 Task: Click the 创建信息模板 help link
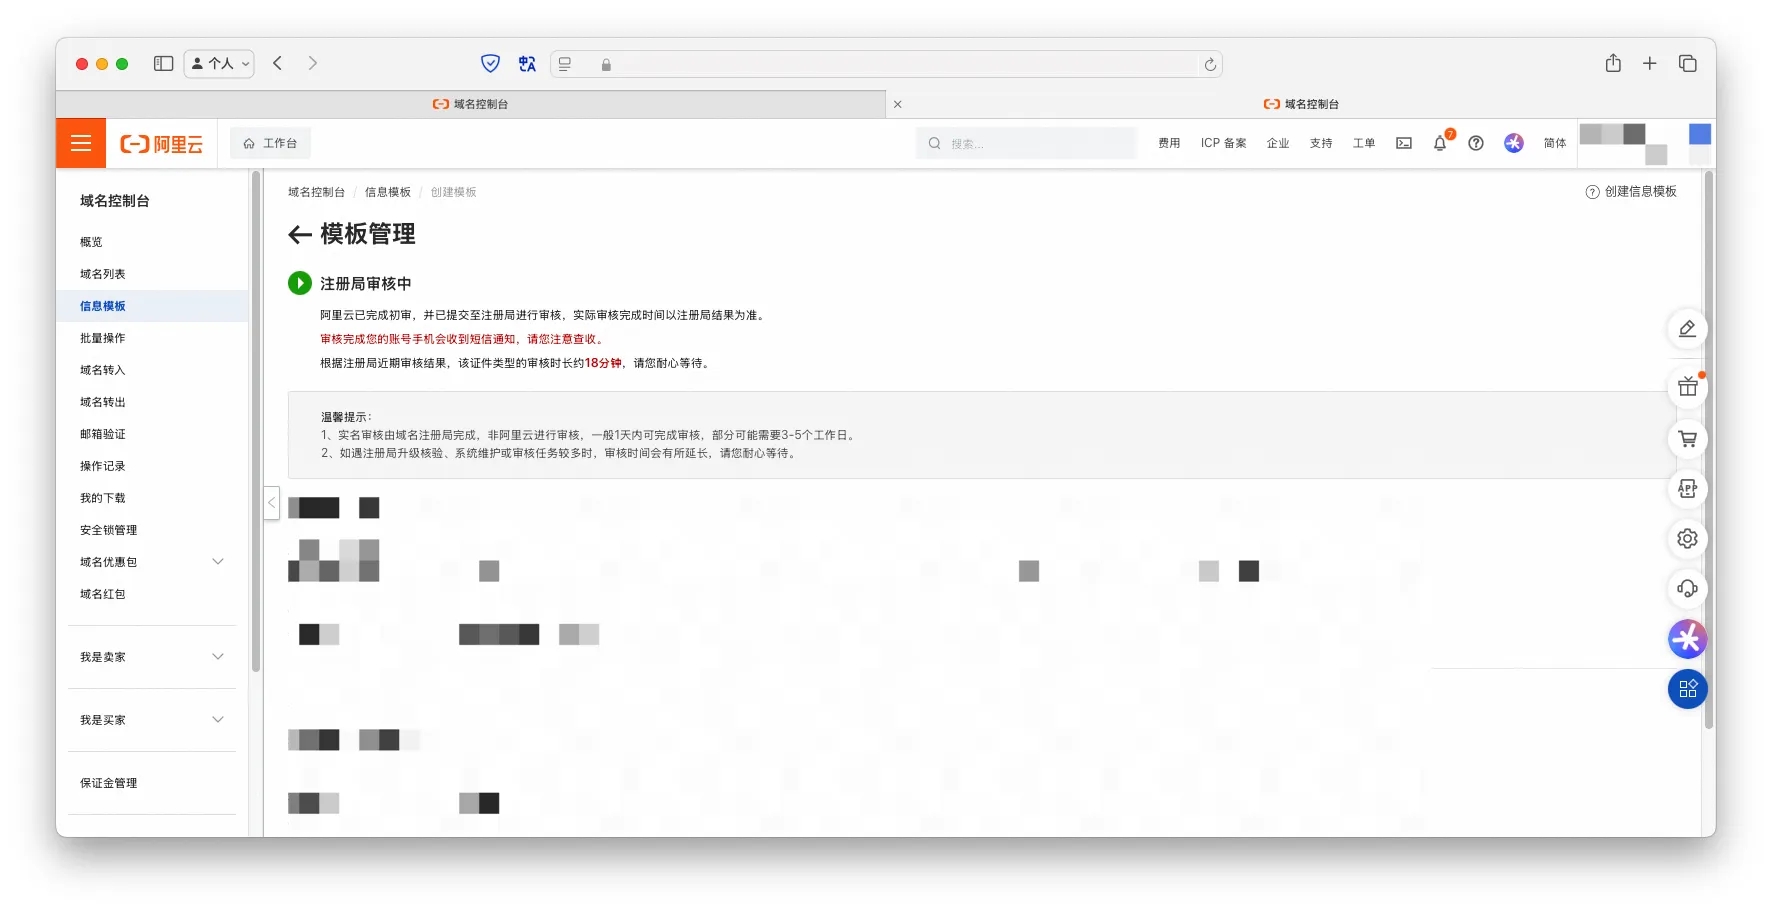click(1631, 192)
